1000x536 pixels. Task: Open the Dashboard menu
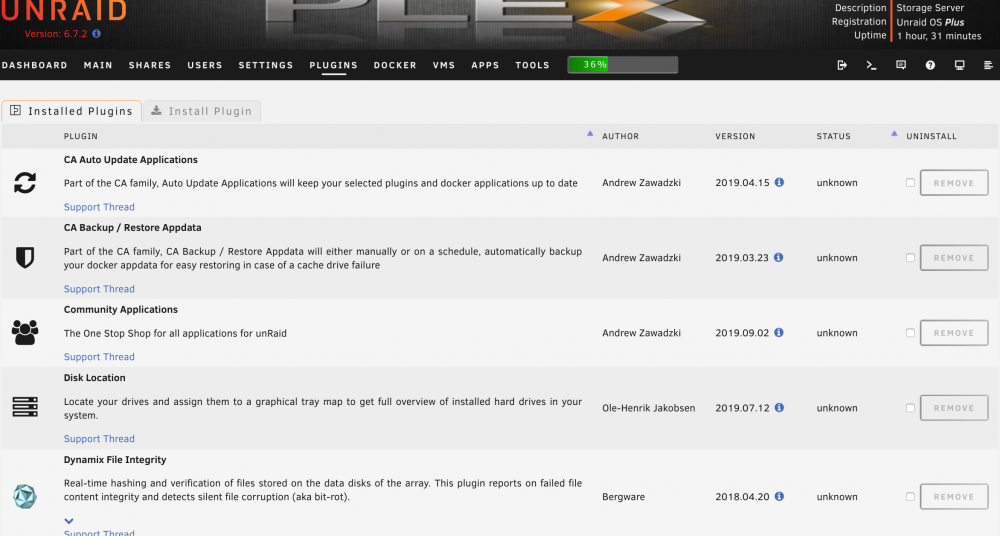[x=34, y=65]
